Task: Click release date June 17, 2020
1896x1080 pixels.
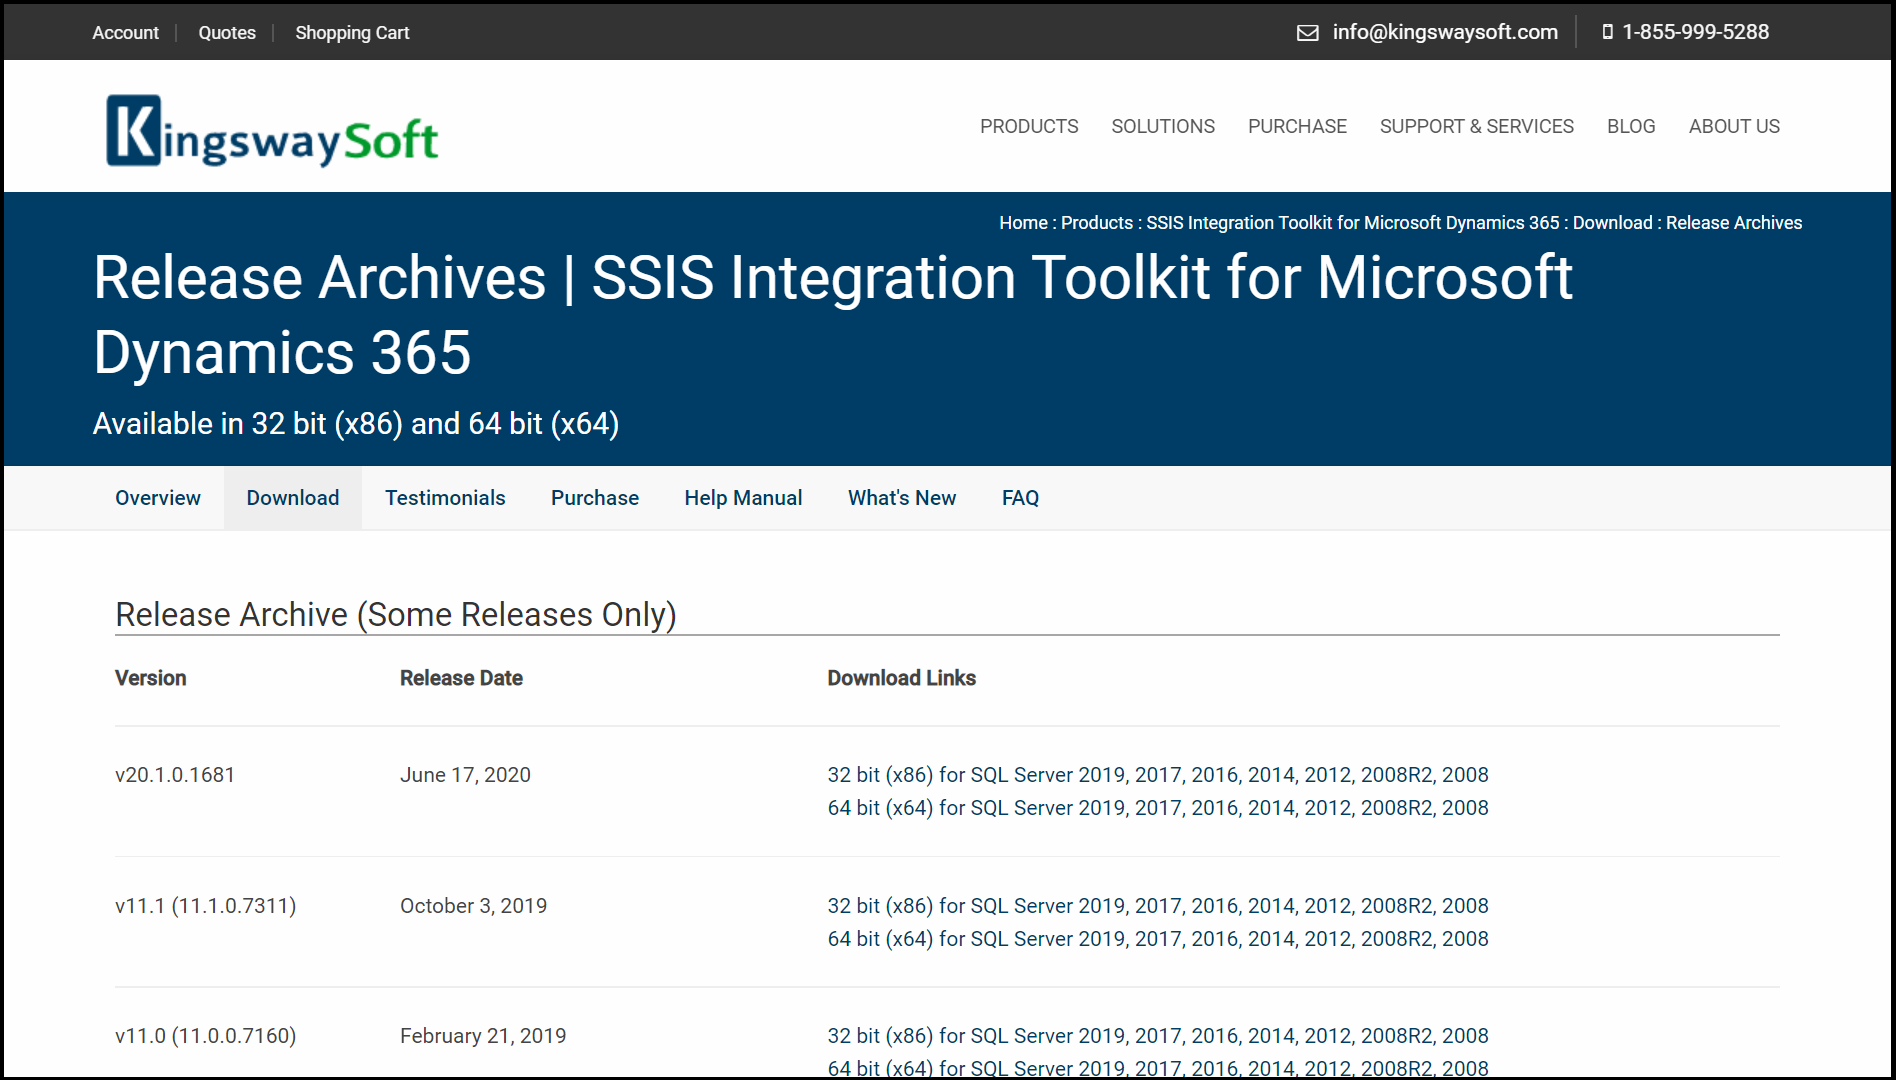Action: (x=465, y=775)
